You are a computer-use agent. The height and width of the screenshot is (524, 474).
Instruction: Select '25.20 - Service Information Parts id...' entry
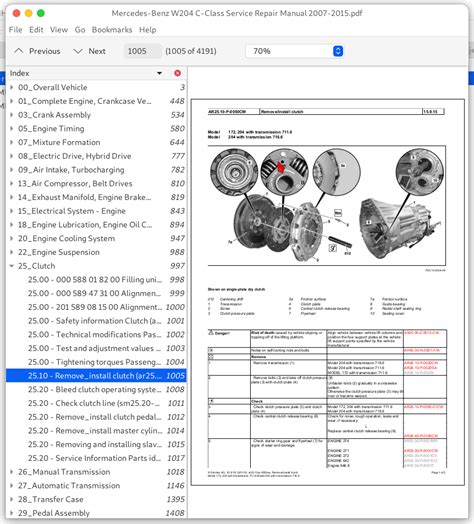coord(96,458)
